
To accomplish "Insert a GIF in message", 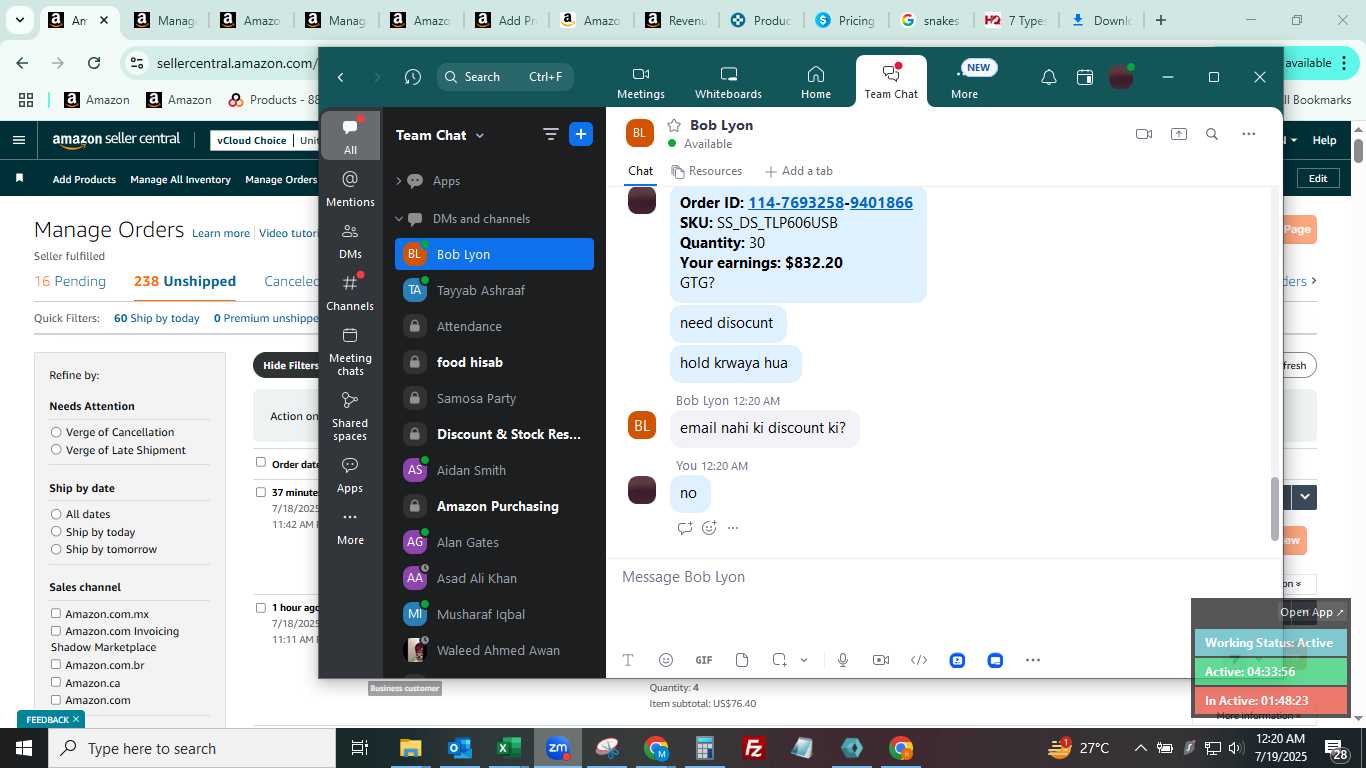I will pos(704,660).
